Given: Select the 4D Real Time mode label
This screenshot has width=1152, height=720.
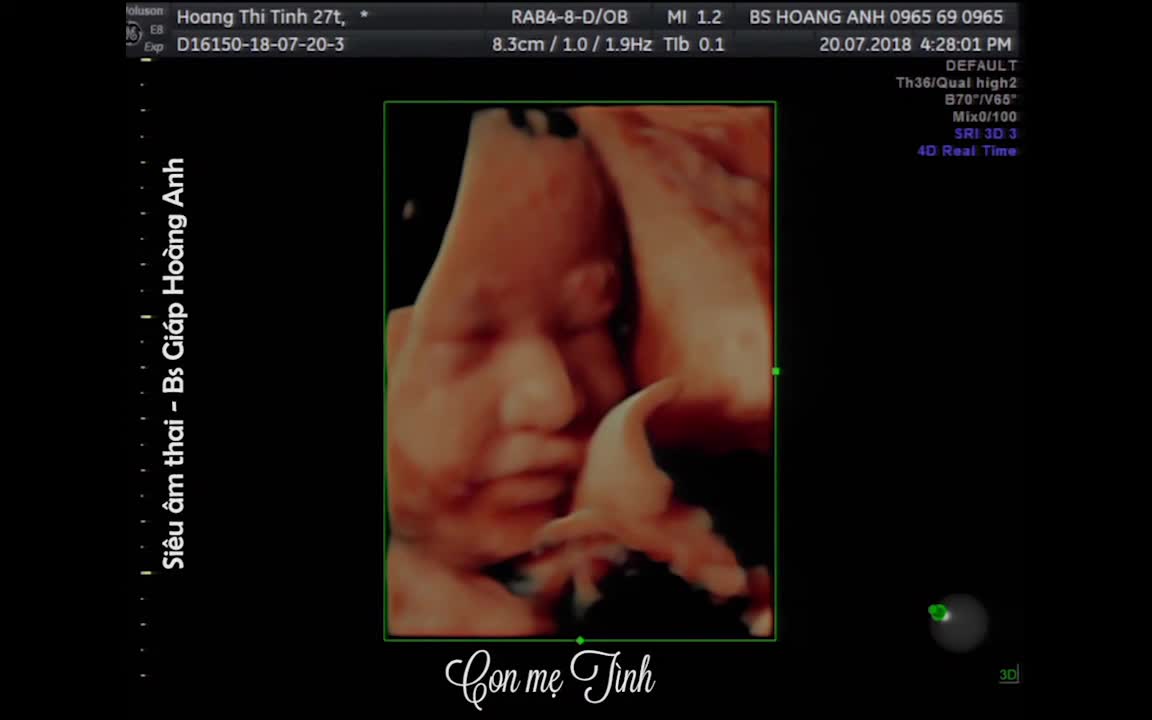Looking at the screenshot, I should point(967,151).
